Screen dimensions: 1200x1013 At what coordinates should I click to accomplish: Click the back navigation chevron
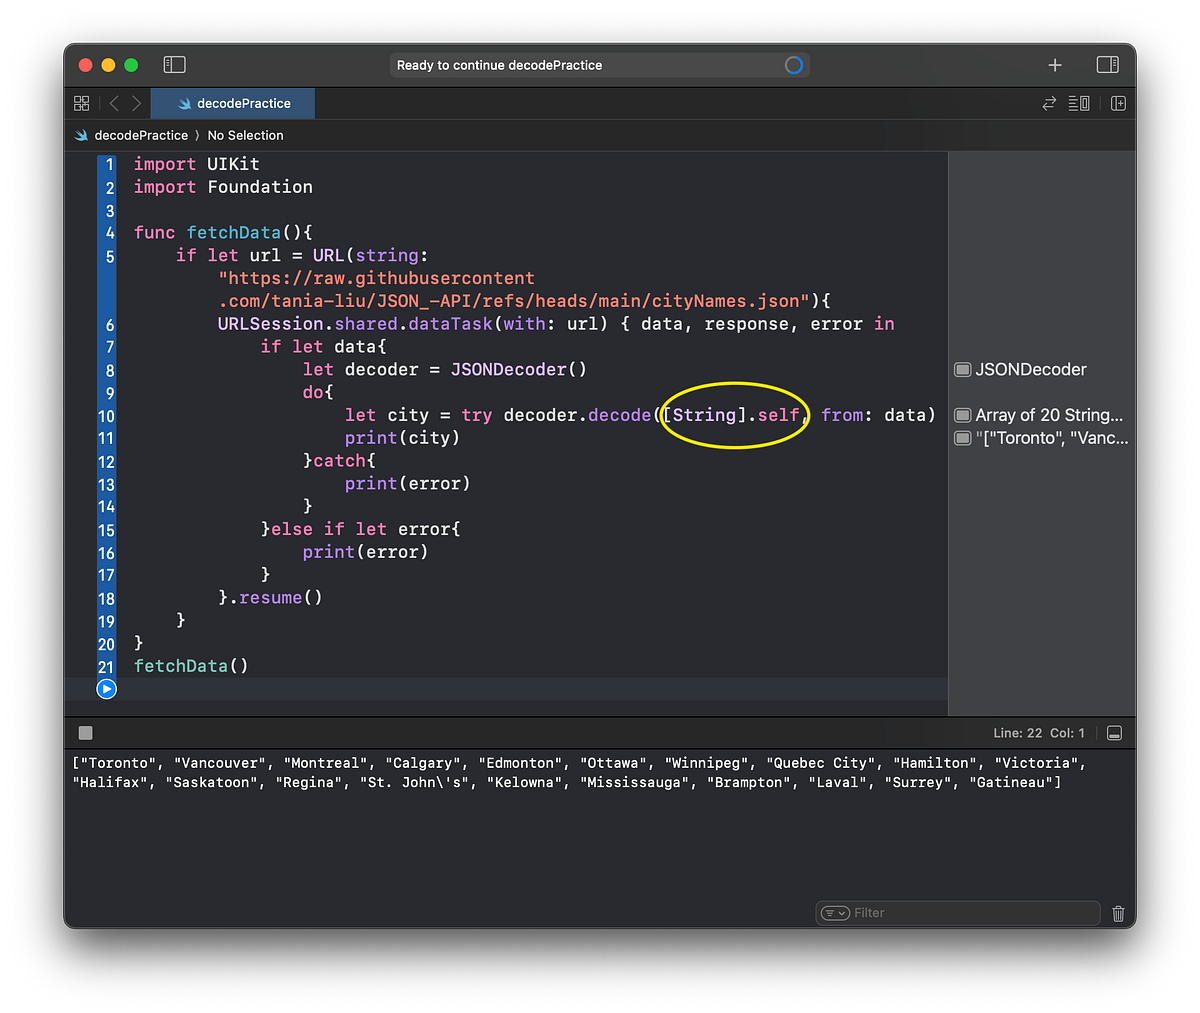coord(114,103)
